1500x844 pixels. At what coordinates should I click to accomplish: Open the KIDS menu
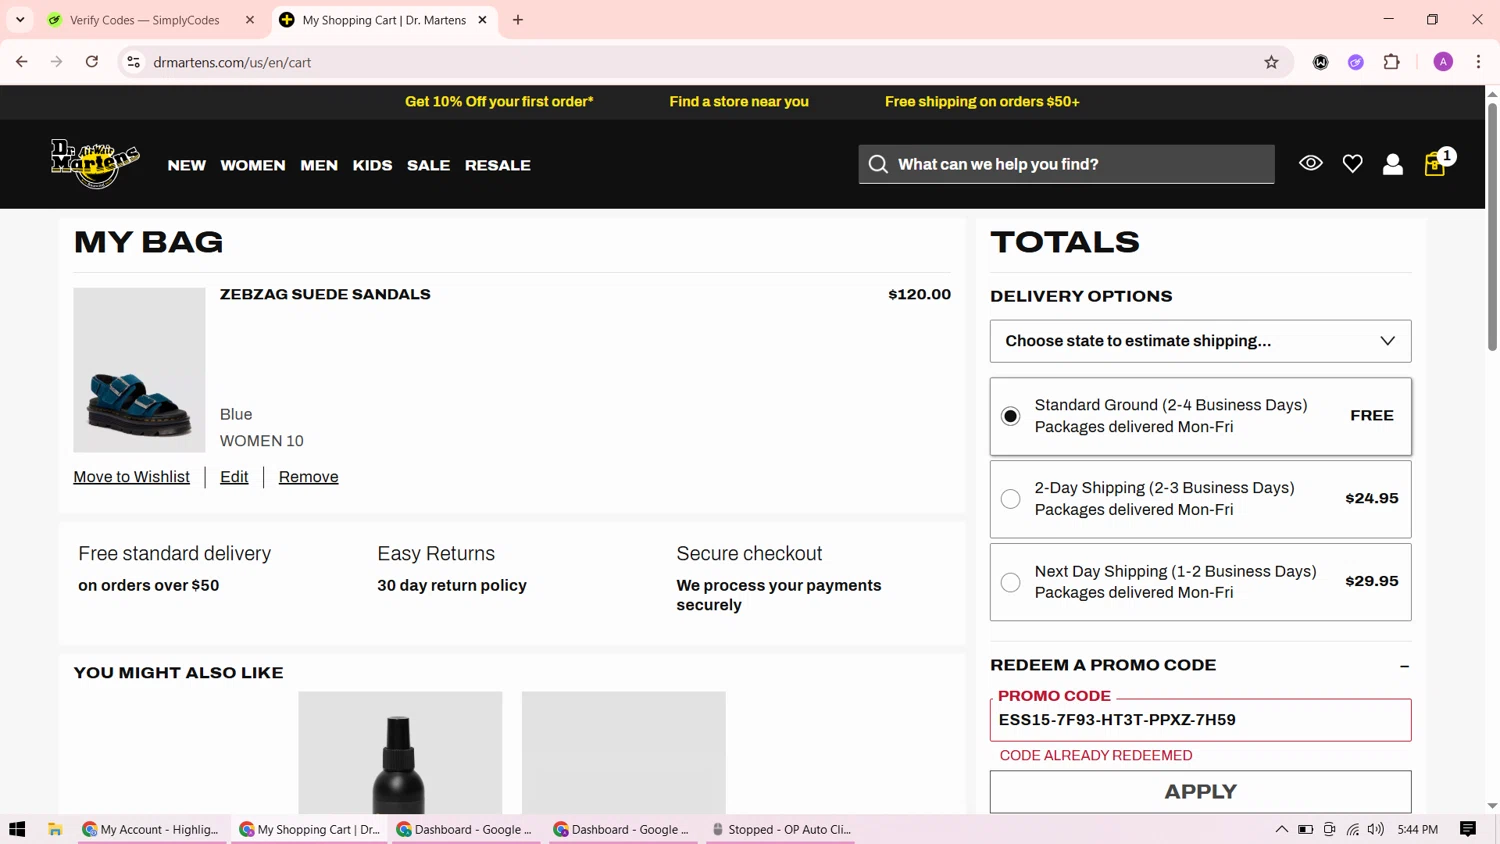372,165
